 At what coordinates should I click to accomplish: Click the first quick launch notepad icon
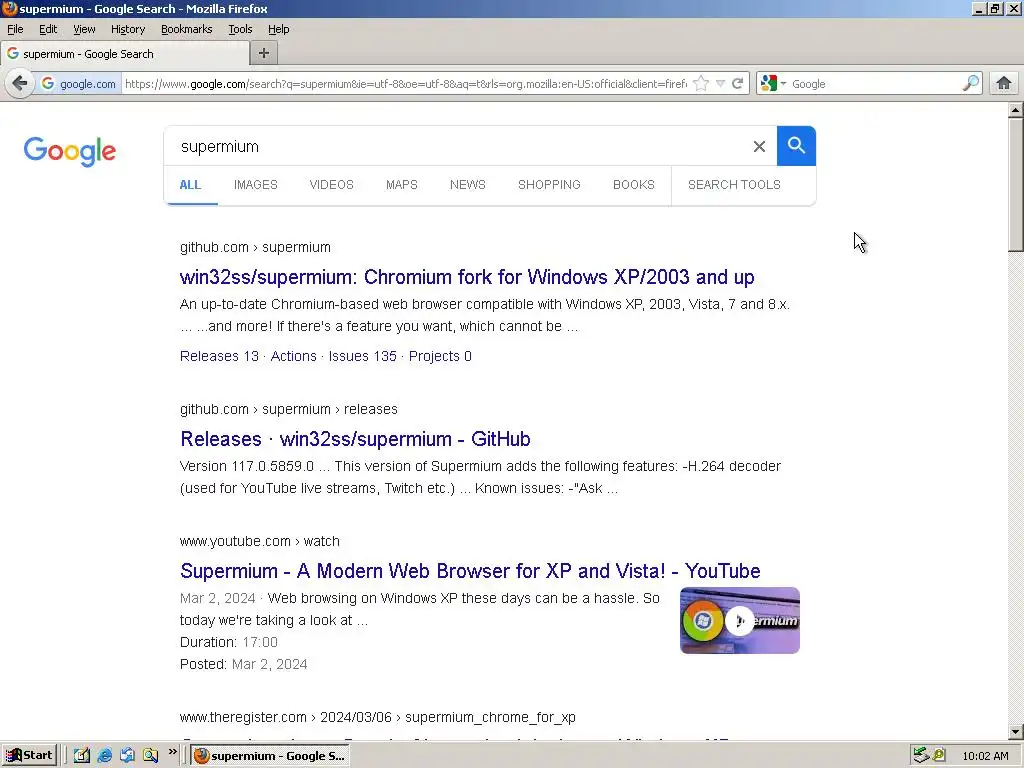coord(82,756)
